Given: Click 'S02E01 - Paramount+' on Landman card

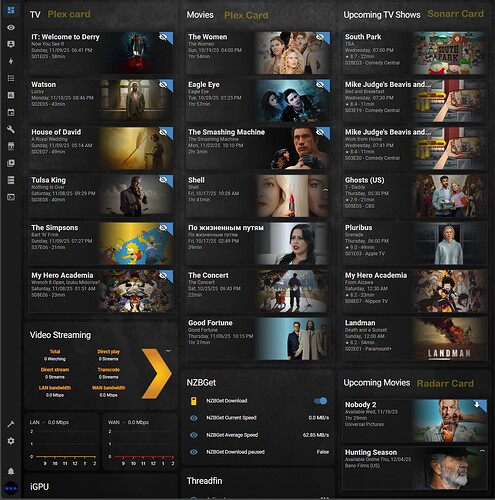Looking at the screenshot, I should pyautogui.click(x=368, y=349).
